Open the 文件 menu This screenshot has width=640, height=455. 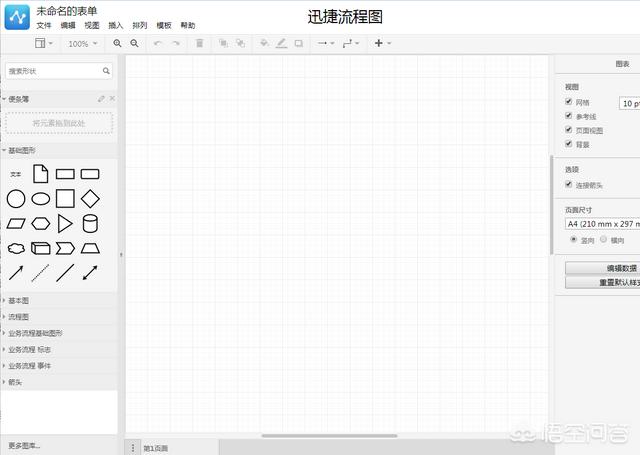[44, 26]
